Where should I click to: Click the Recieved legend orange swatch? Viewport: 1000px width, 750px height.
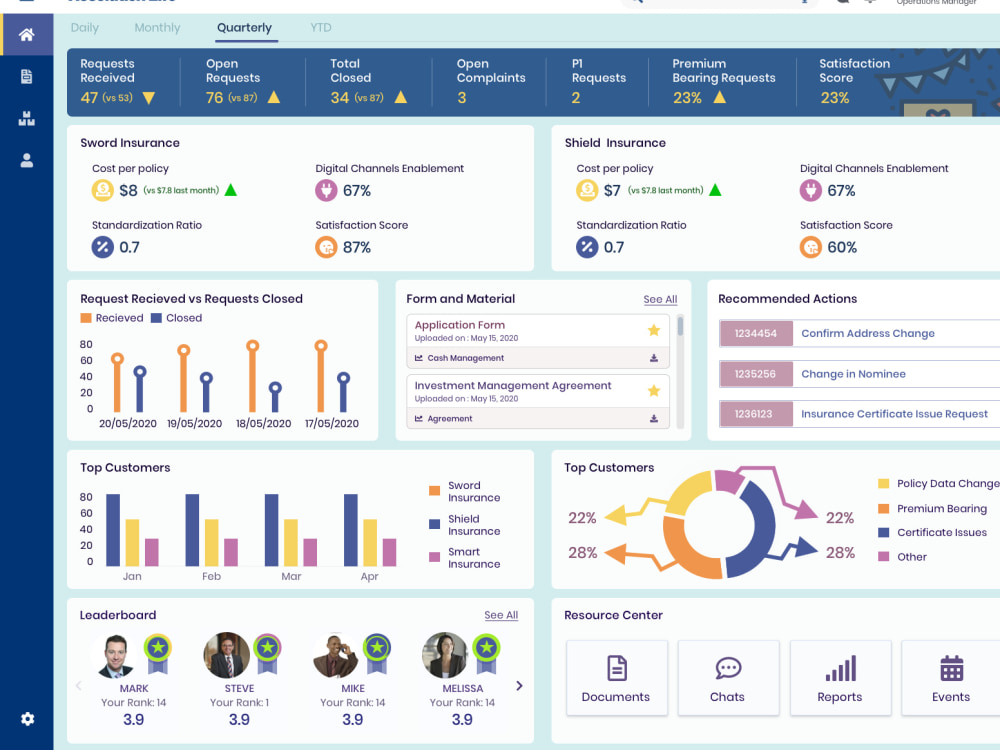tap(86, 318)
